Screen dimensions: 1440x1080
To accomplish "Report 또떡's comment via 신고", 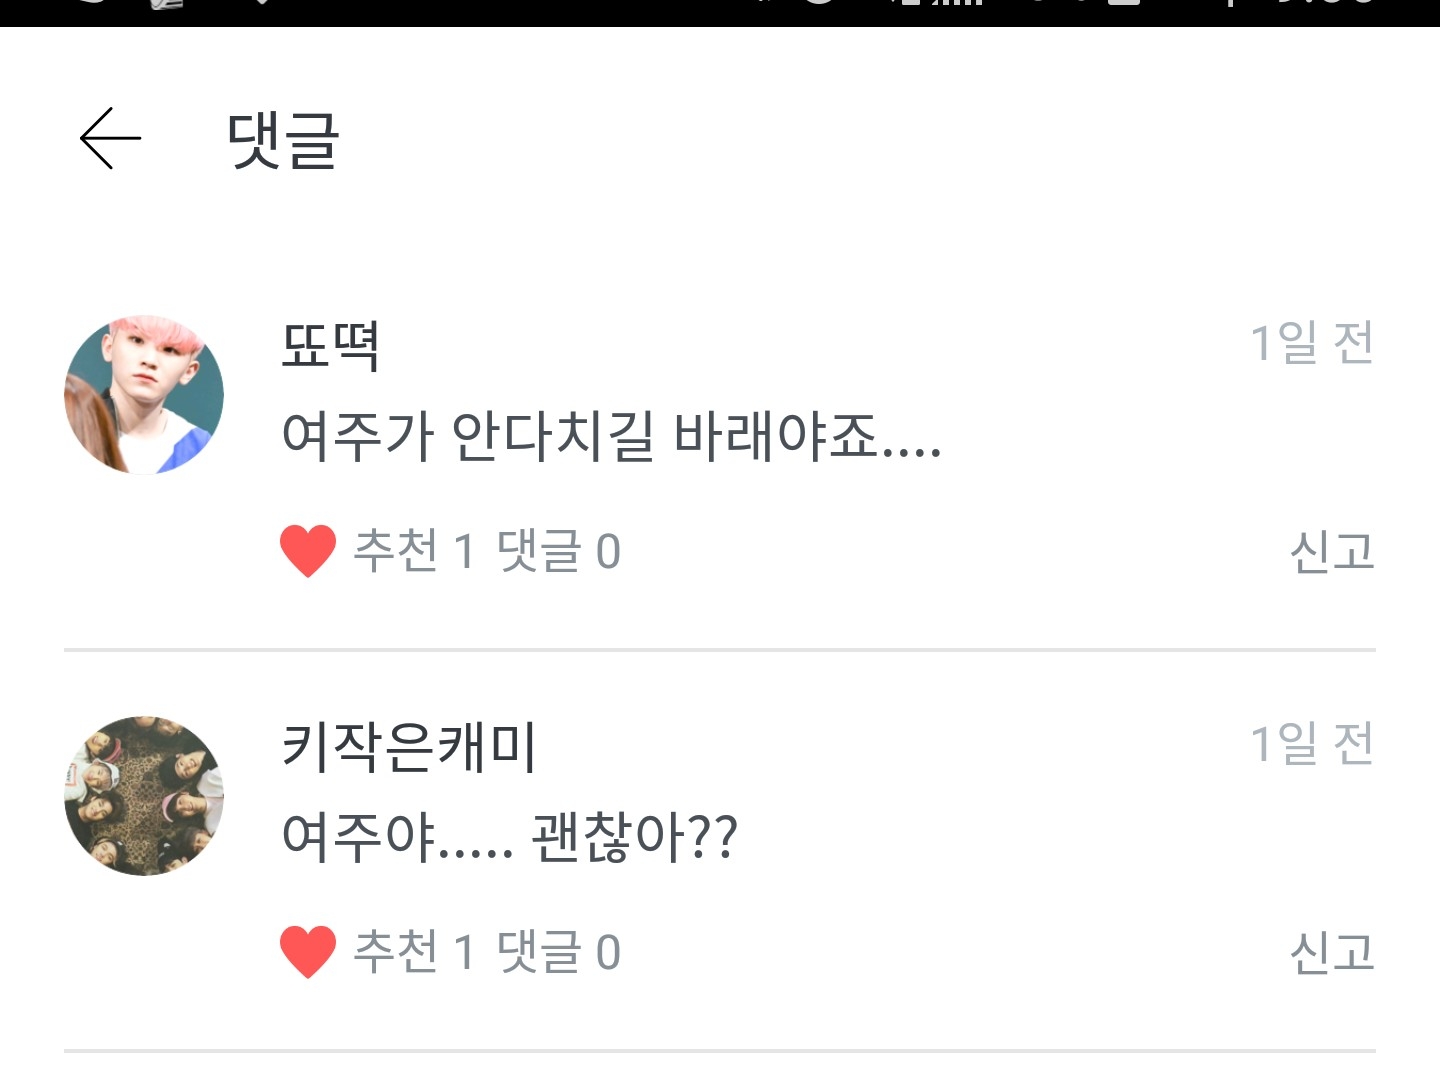I will pyautogui.click(x=1331, y=551).
